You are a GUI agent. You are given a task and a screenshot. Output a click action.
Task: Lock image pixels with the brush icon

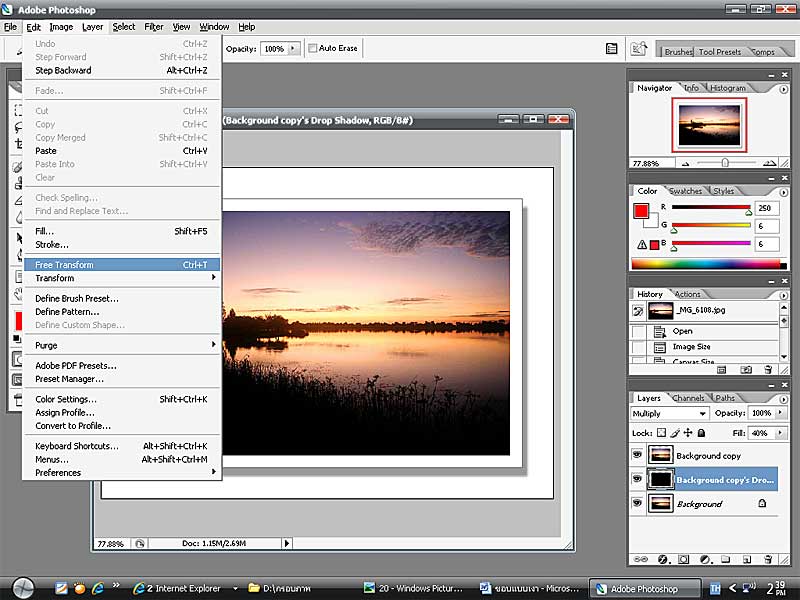(675, 433)
